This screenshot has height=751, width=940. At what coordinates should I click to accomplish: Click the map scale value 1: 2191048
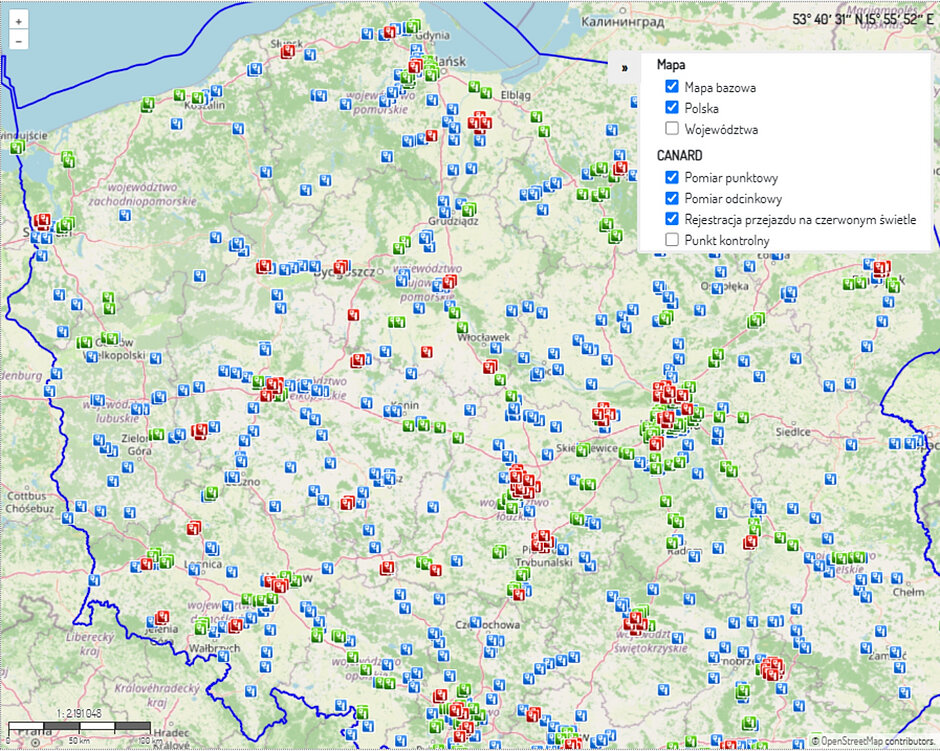coord(79,714)
